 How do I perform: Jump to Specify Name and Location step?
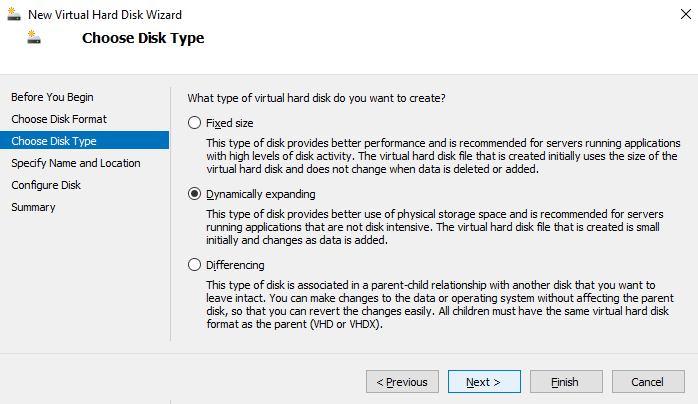pyautogui.click(x=76, y=163)
